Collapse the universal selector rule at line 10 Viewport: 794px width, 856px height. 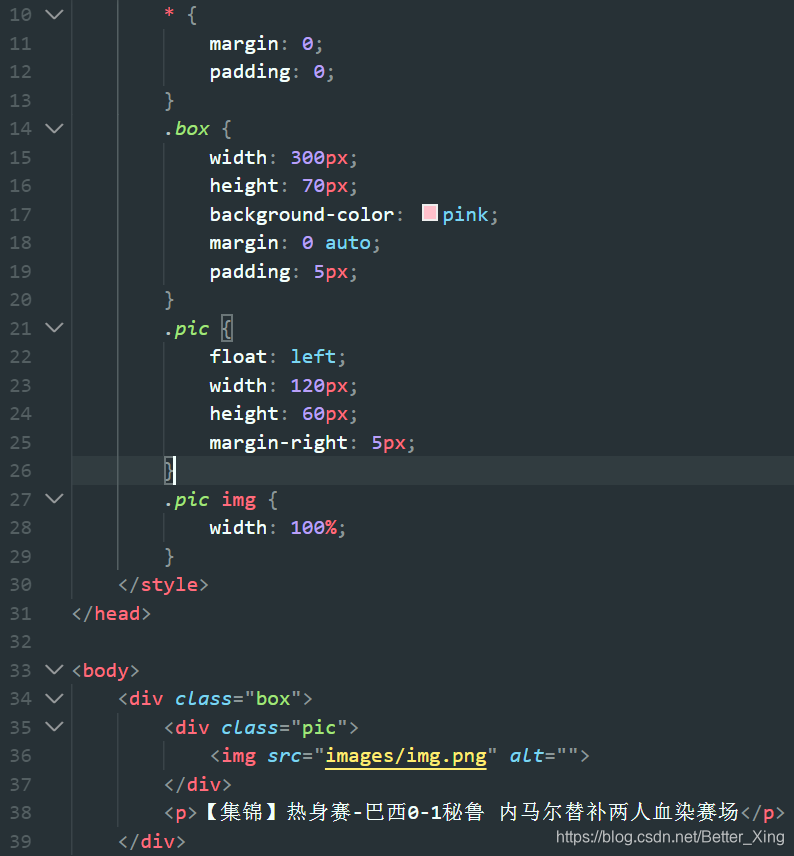[54, 14]
